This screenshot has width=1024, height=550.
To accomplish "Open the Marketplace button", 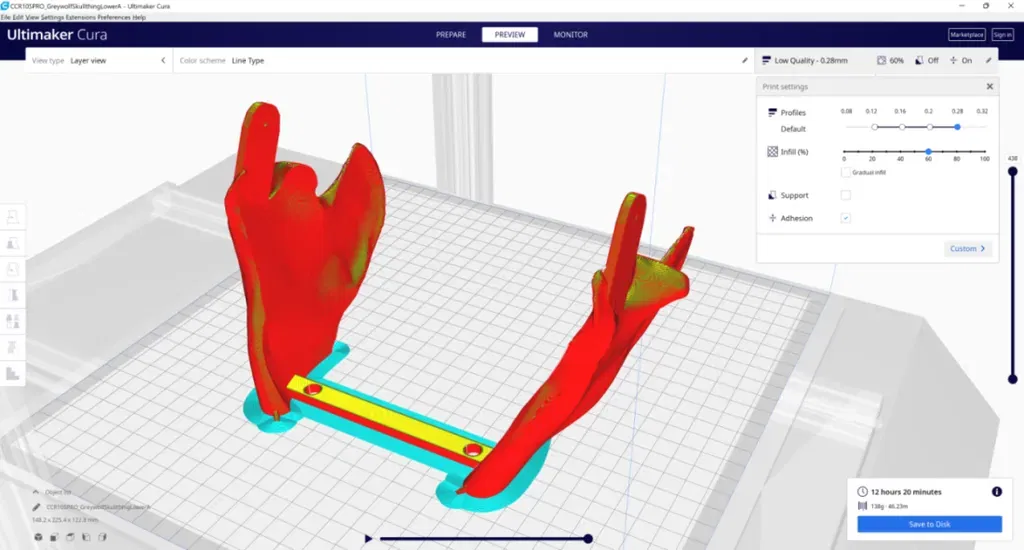I will (x=967, y=35).
